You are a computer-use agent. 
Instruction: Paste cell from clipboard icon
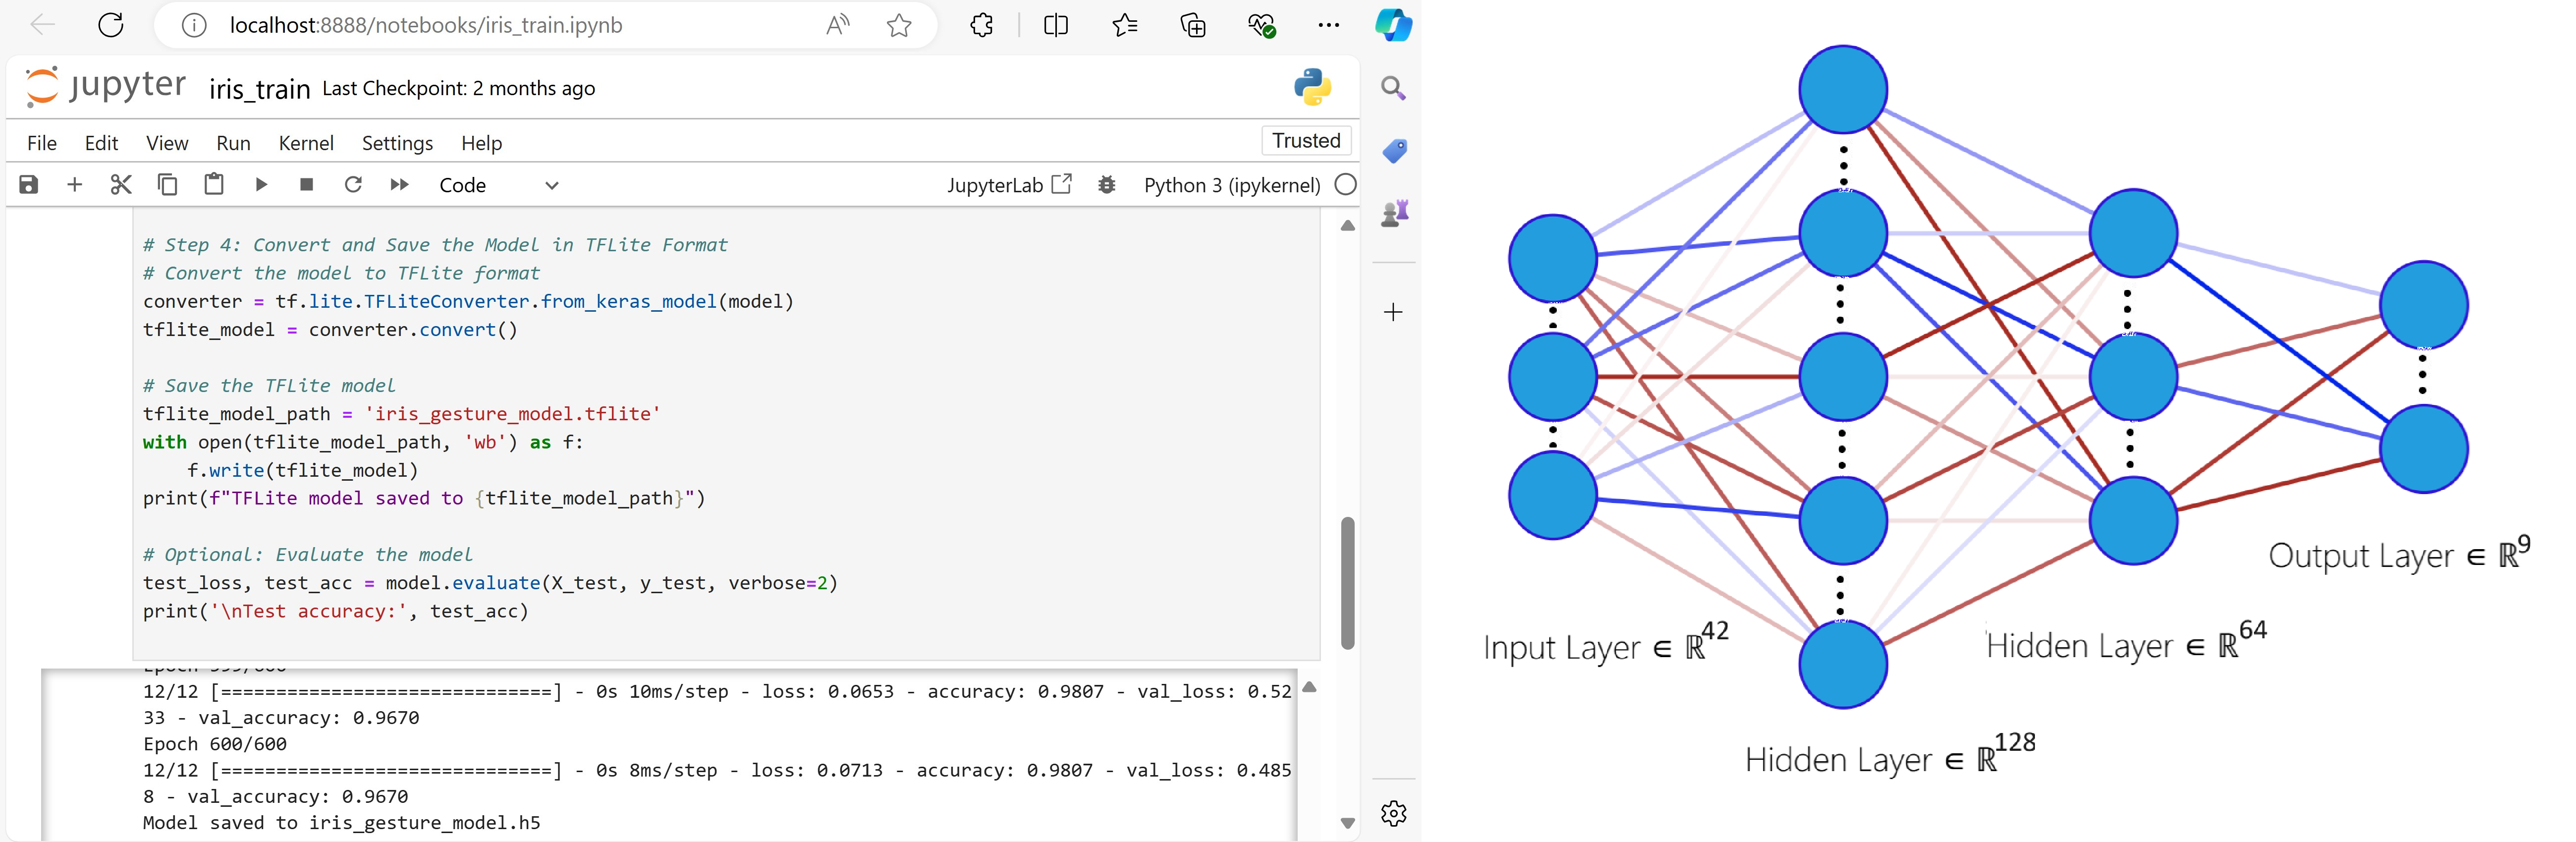(214, 185)
